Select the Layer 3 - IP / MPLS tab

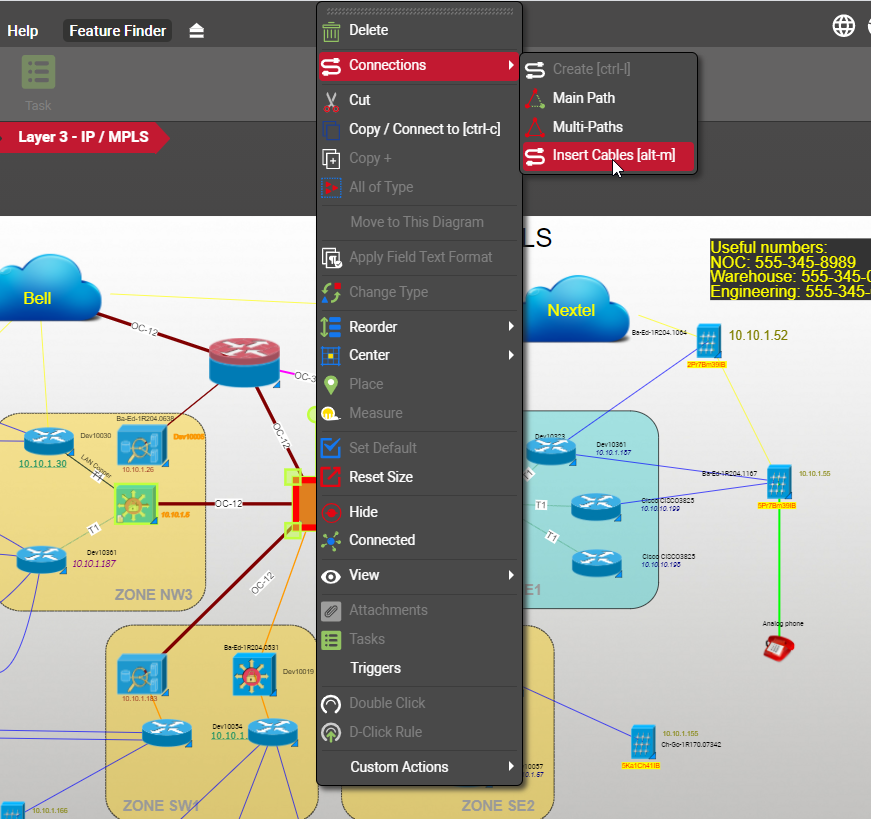(x=84, y=137)
